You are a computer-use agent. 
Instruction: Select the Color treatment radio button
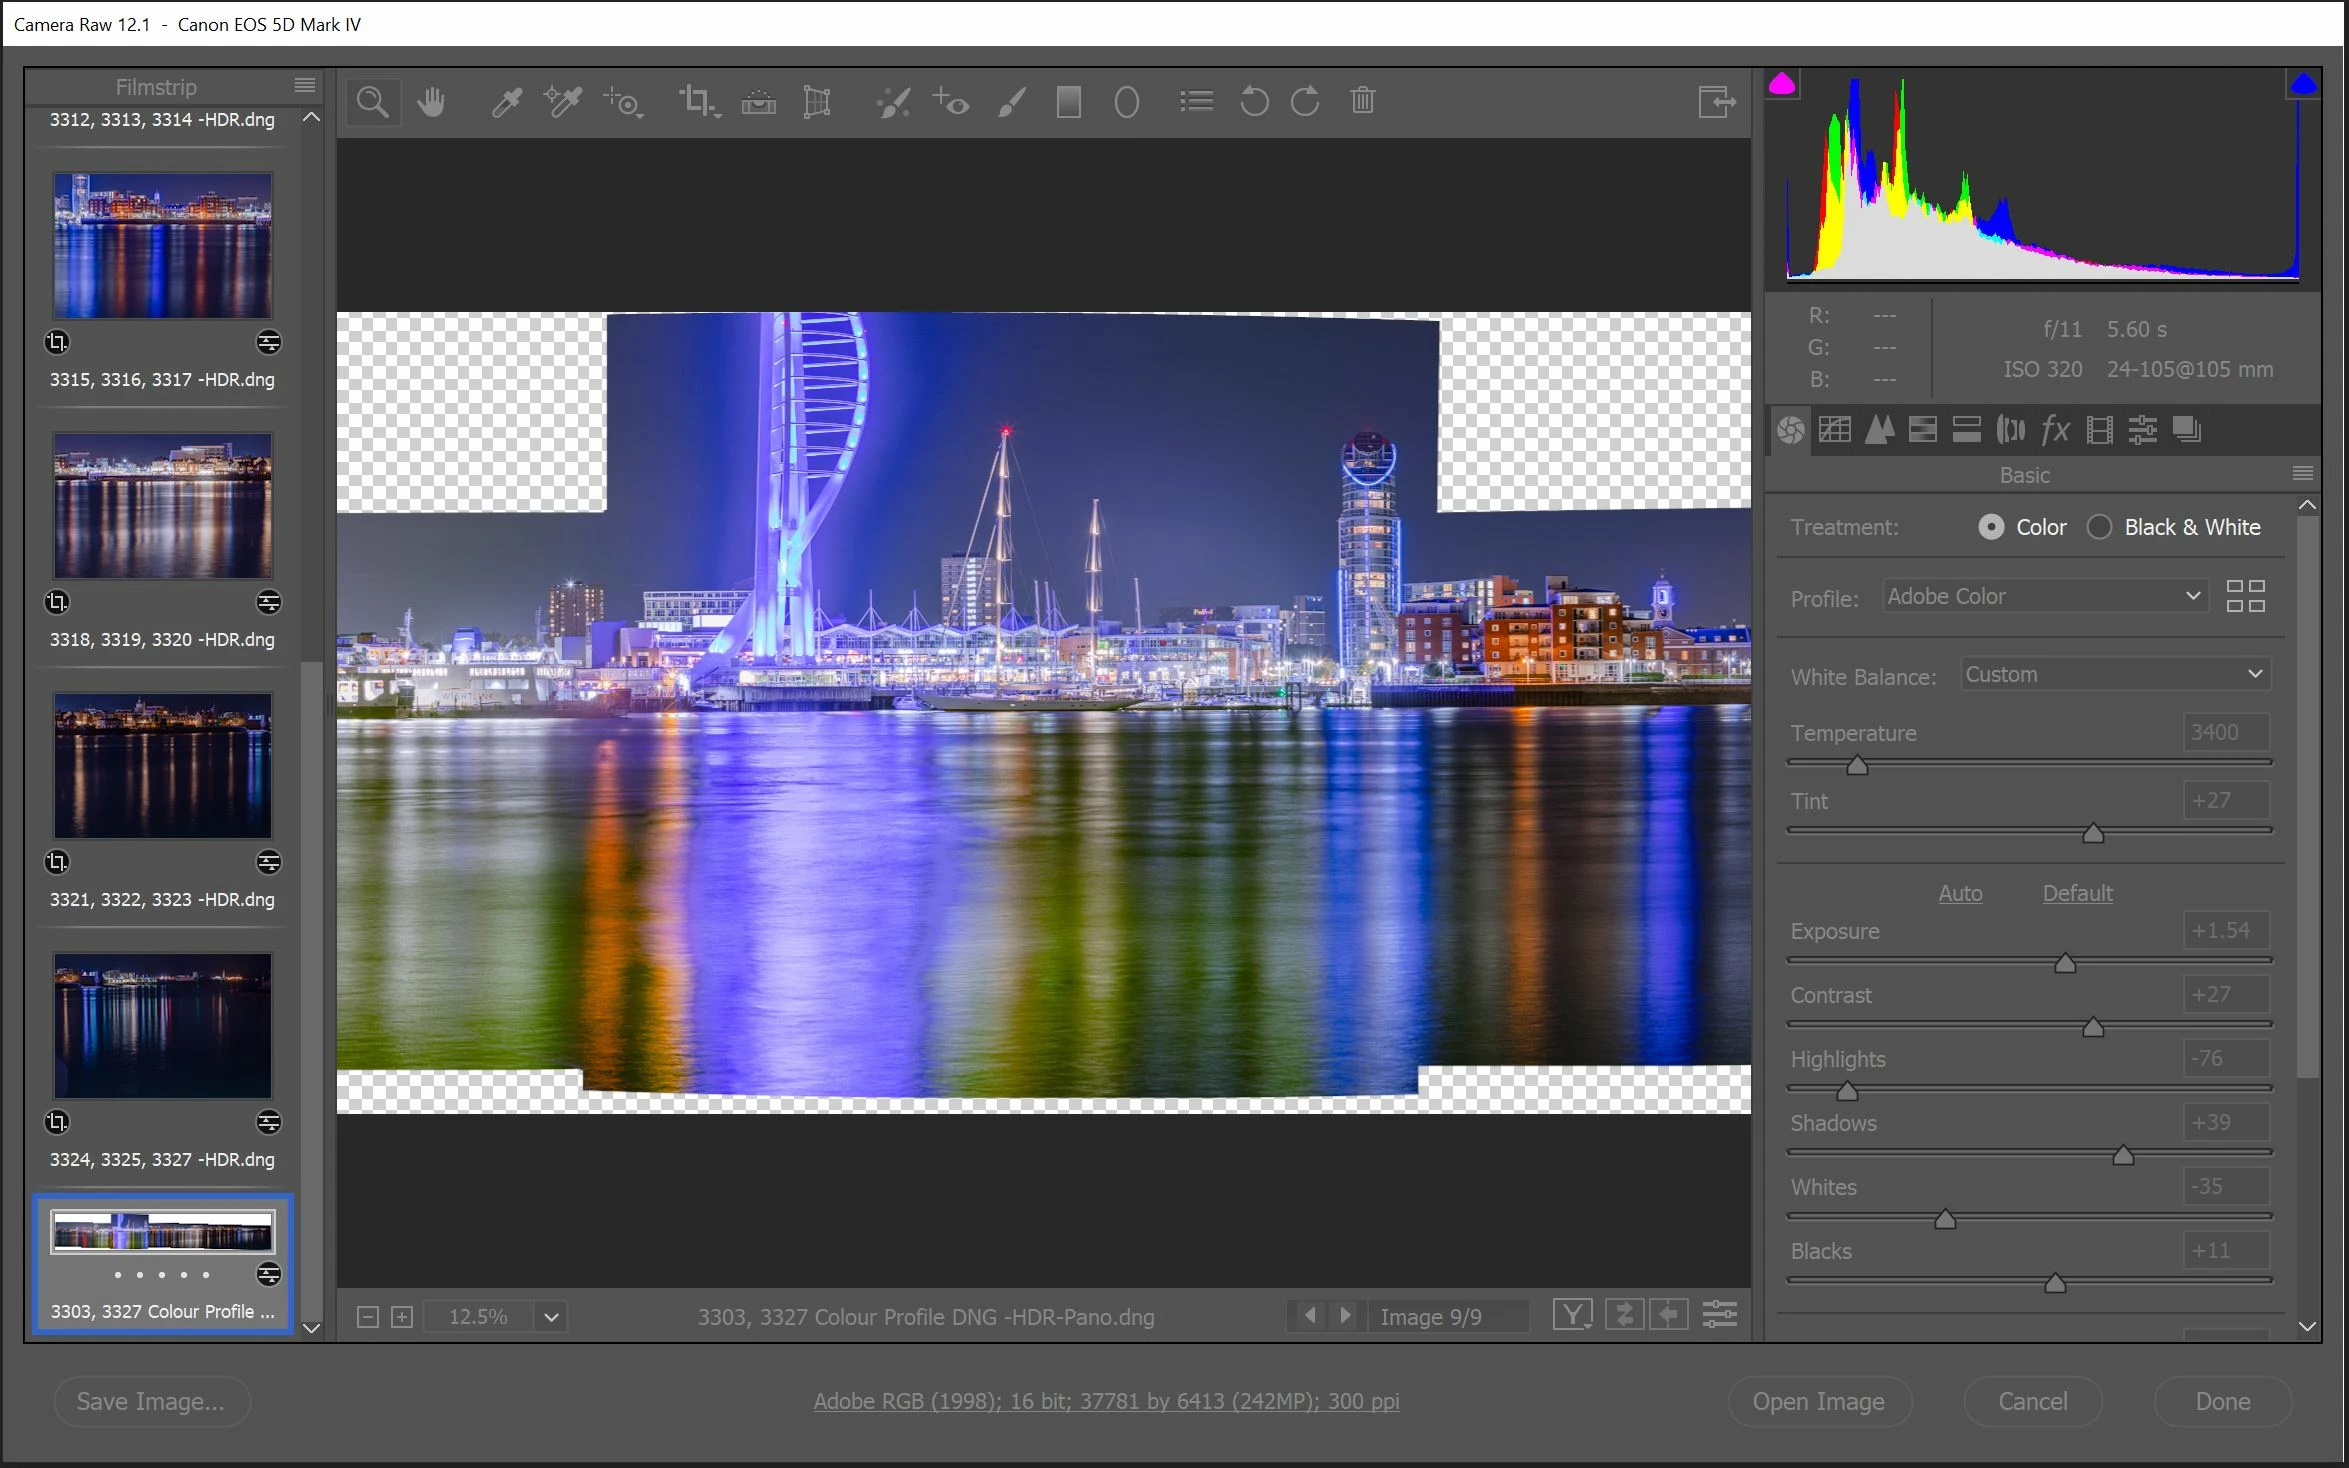click(x=1991, y=527)
